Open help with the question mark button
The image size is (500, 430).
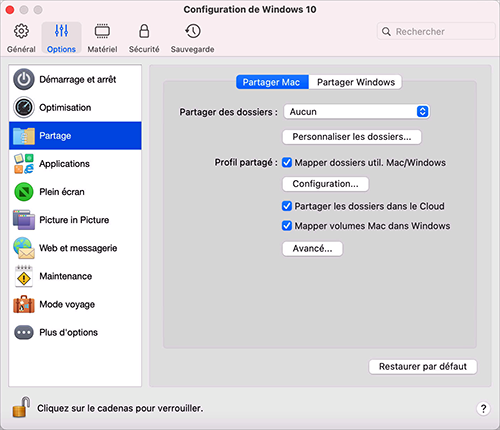point(483,408)
